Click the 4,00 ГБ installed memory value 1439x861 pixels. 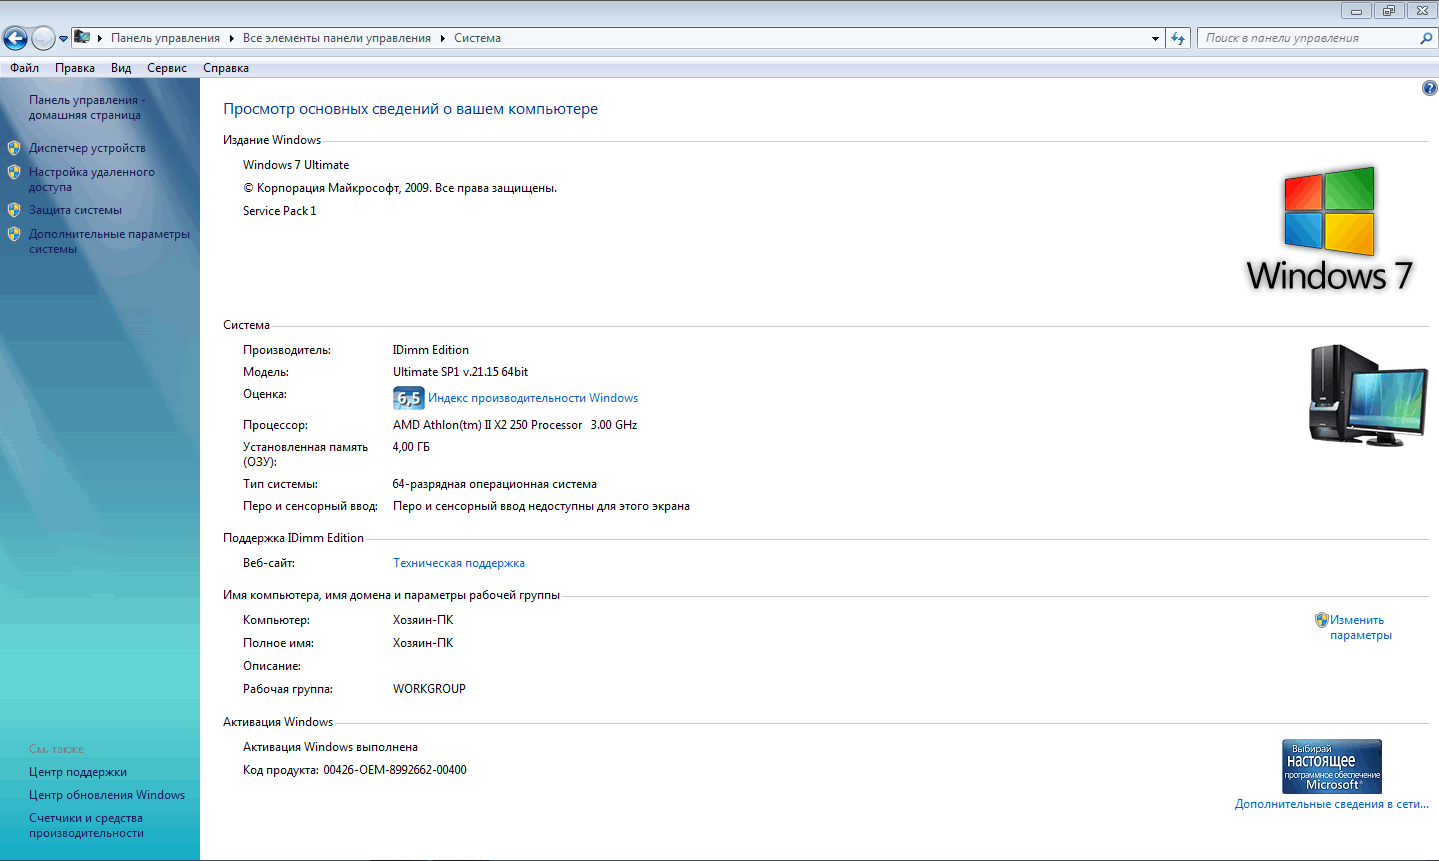point(411,447)
